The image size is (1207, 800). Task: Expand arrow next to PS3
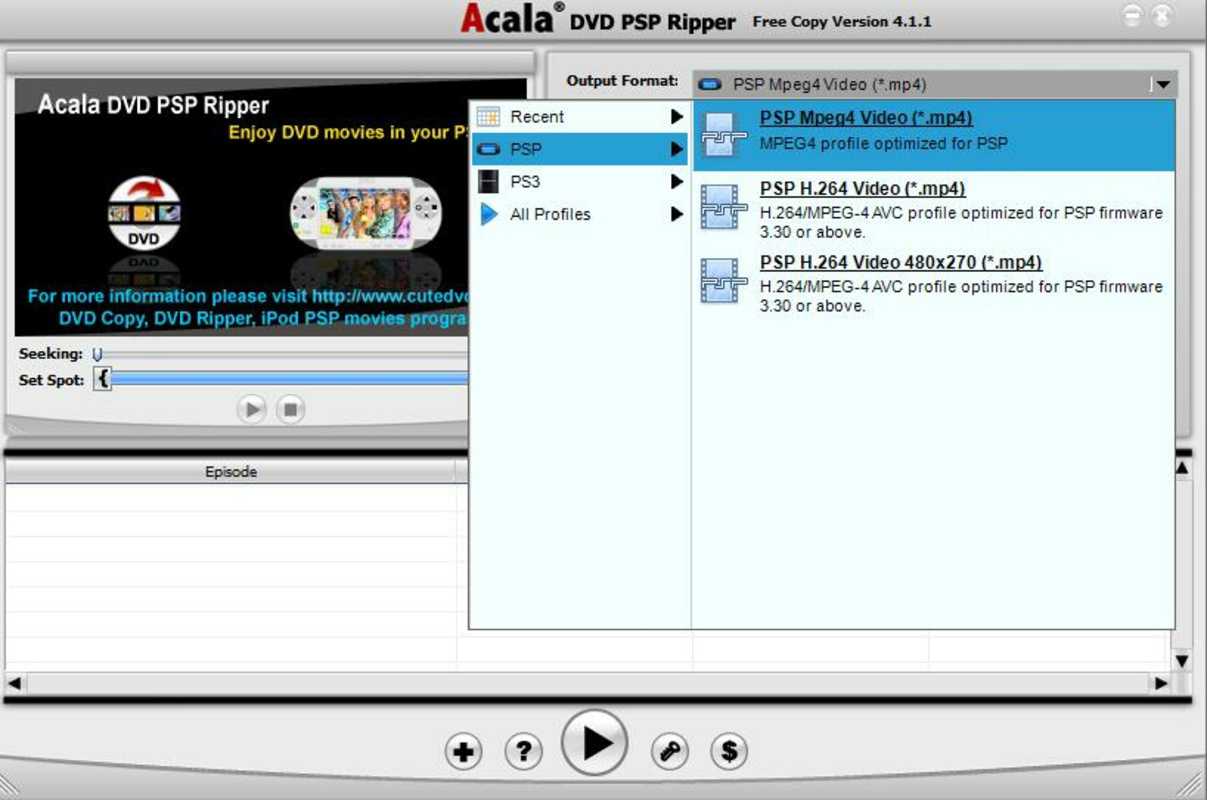click(677, 182)
